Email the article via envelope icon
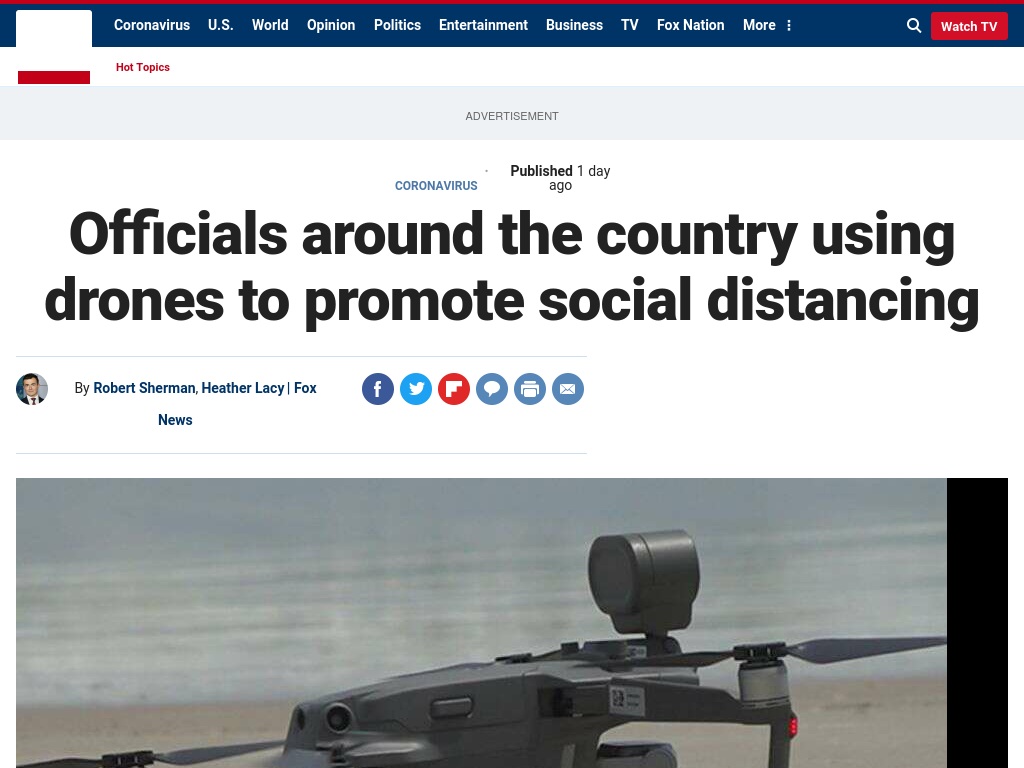Image resolution: width=1024 pixels, height=768 pixels. (x=568, y=389)
